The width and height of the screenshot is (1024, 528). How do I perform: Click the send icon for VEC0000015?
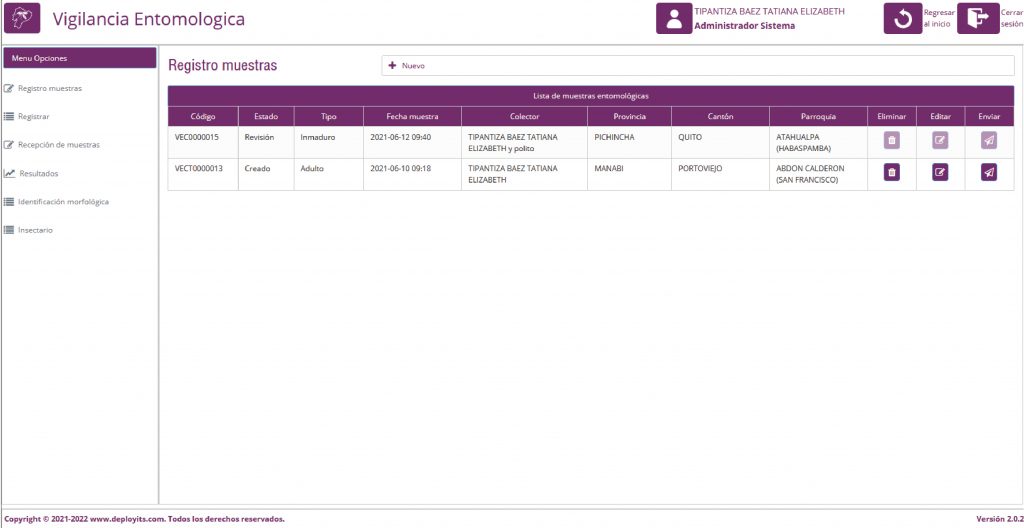(988, 141)
